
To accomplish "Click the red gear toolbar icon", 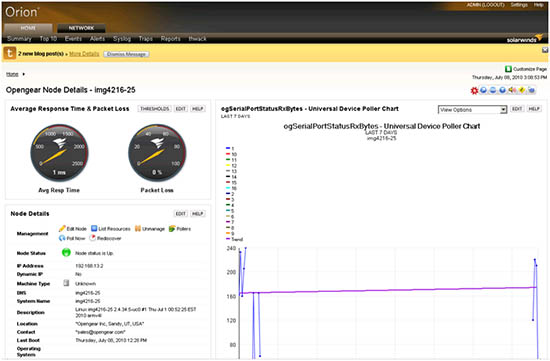I will pos(474,91).
